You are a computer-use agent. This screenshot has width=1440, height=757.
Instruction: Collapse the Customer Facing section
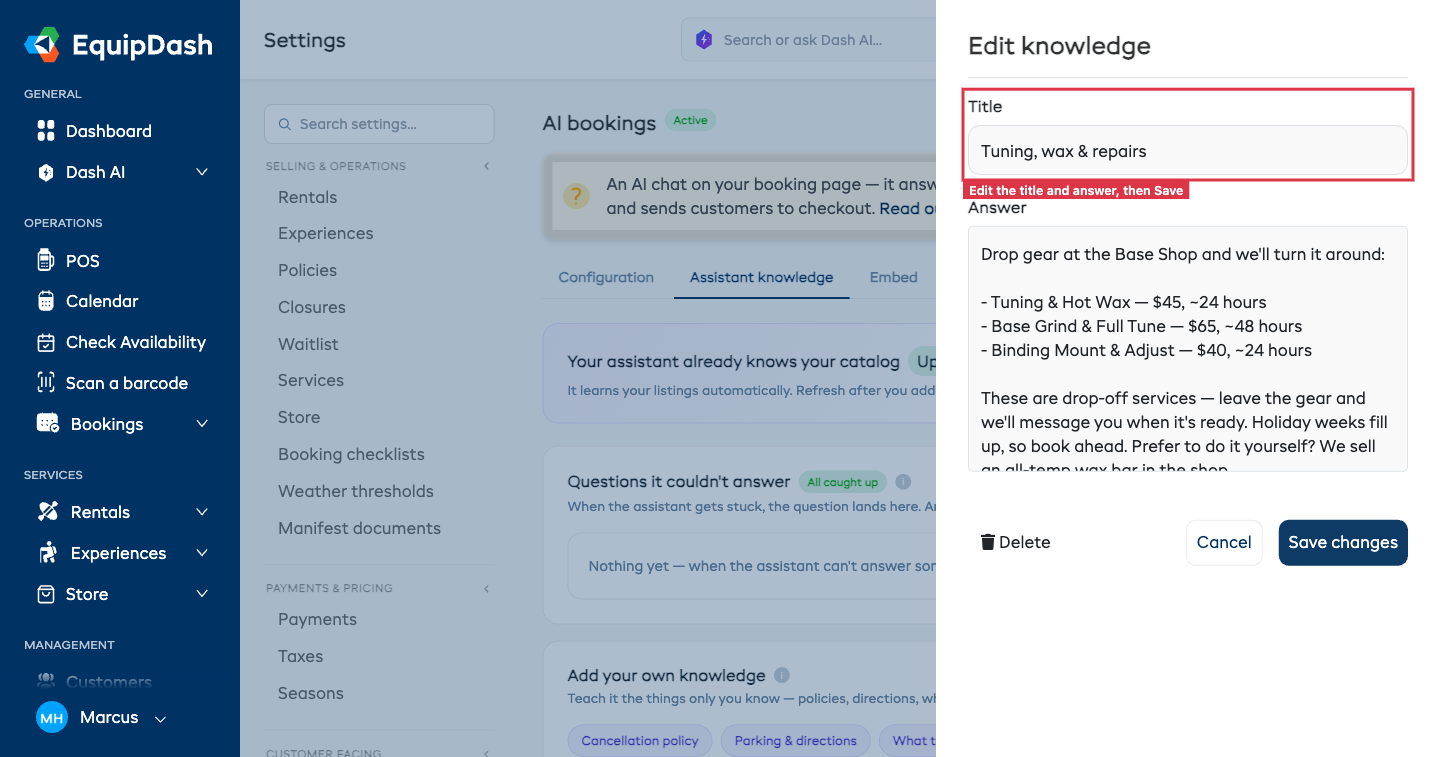(487, 753)
